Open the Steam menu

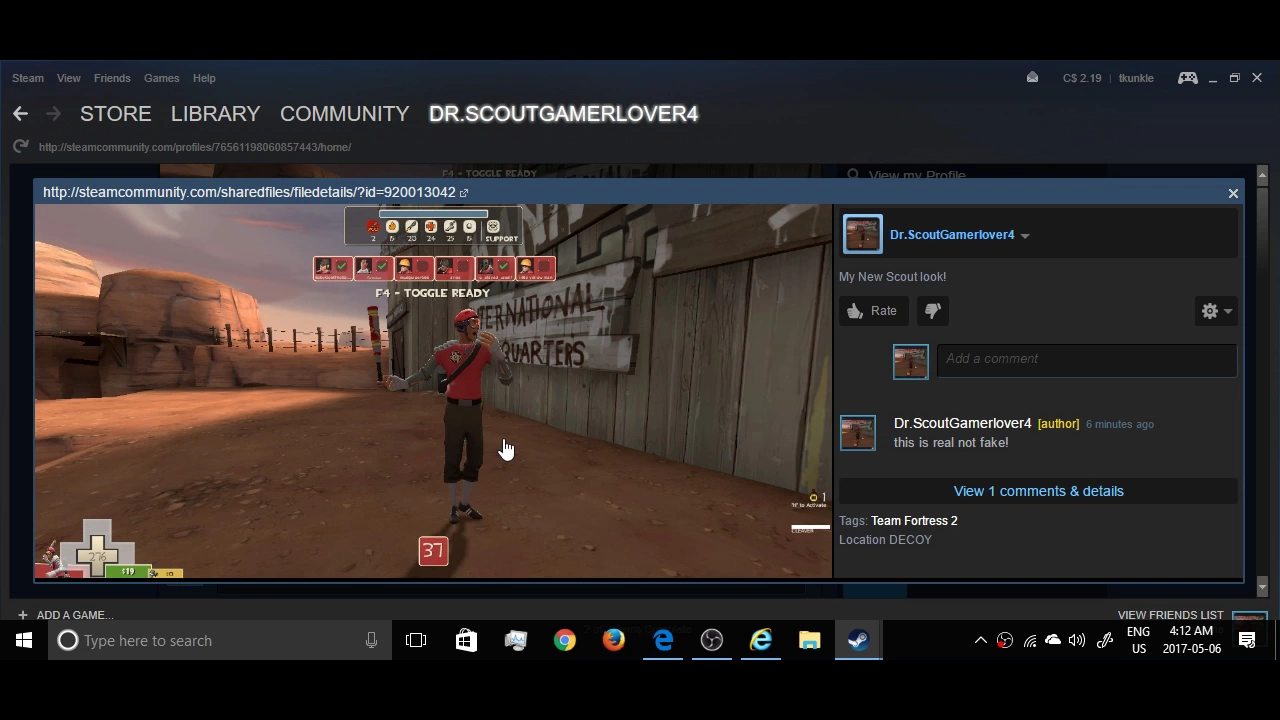28,78
